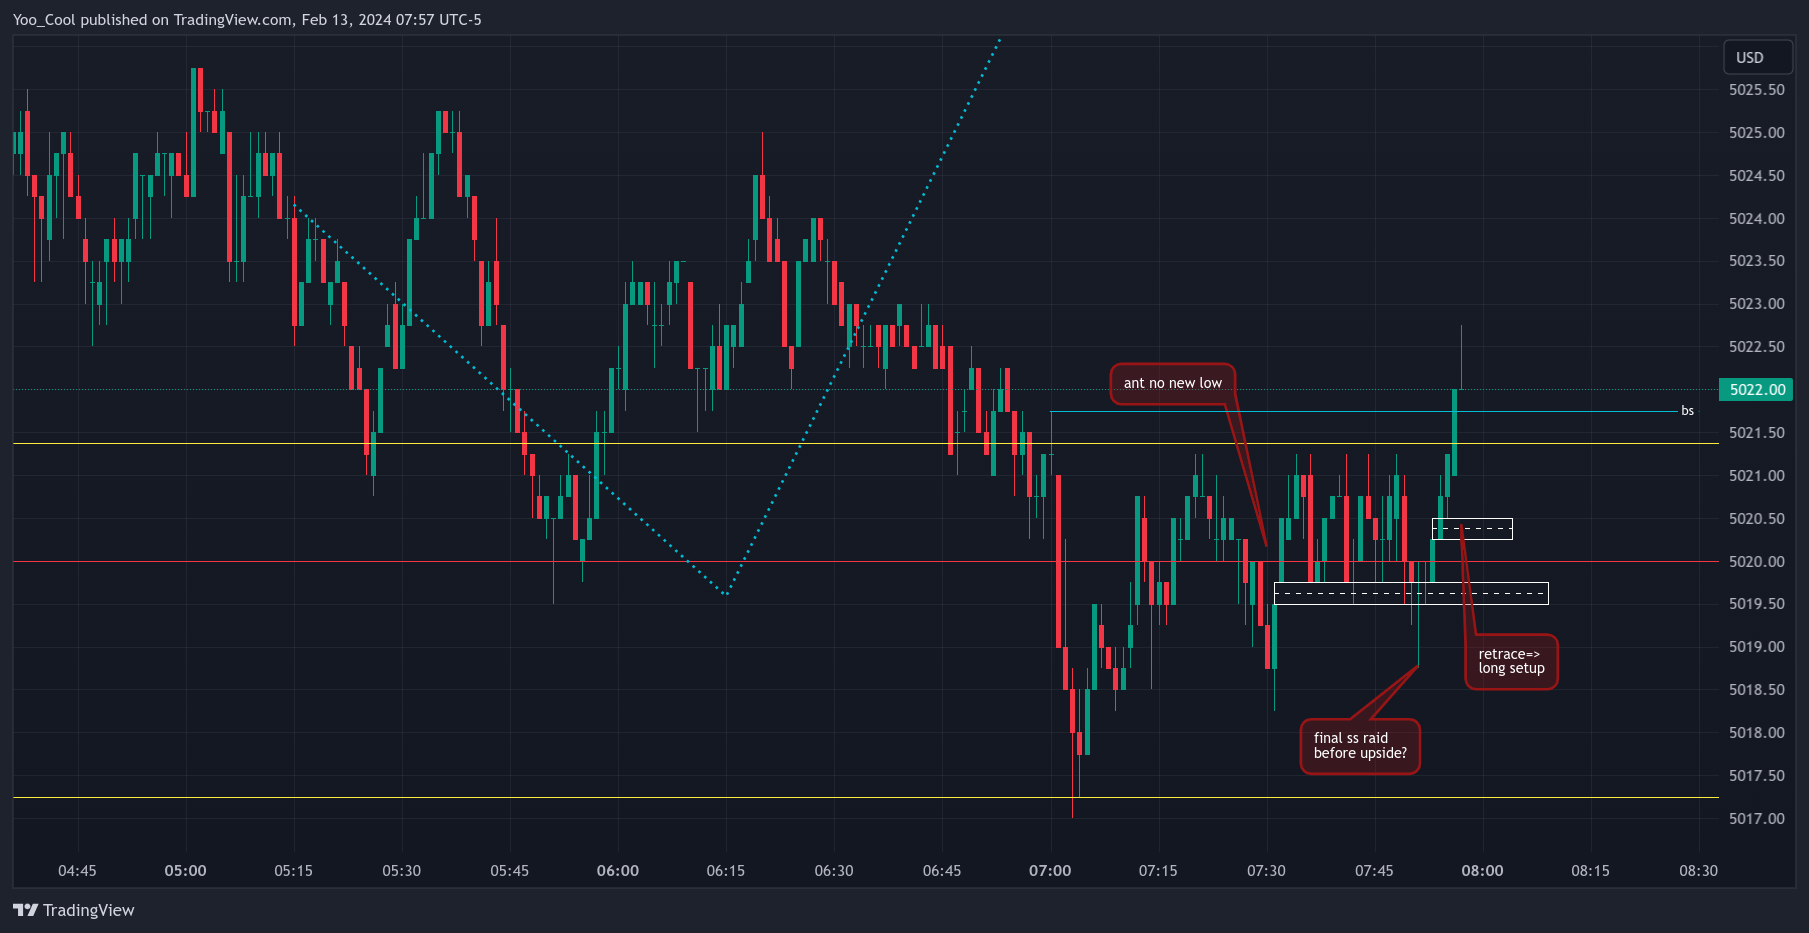Click the 'retrace=> long setup' callout

tap(1511, 662)
